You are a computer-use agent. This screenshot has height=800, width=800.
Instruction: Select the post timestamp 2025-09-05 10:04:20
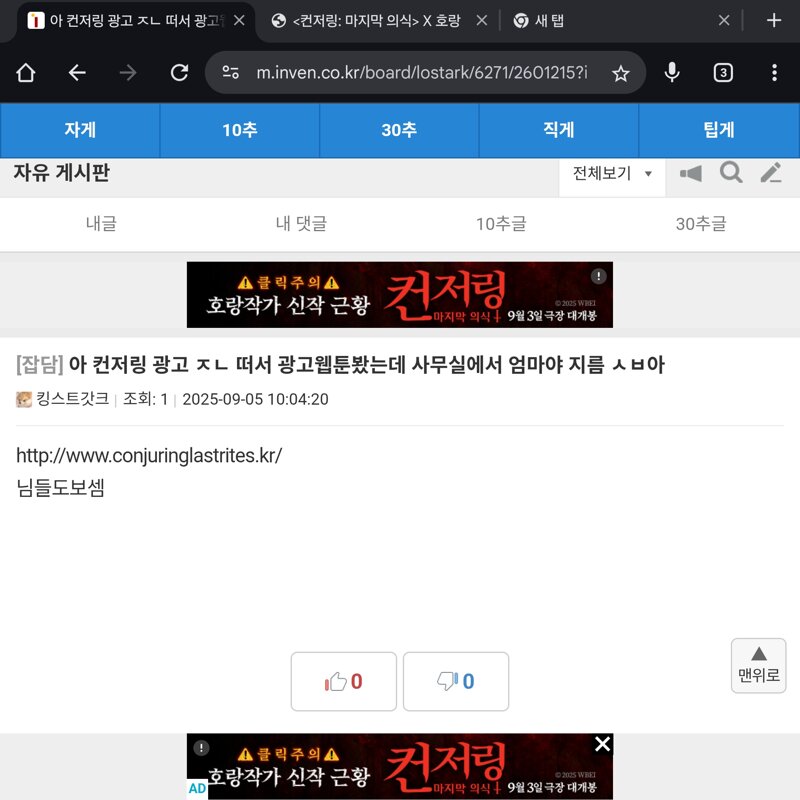[x=256, y=399]
